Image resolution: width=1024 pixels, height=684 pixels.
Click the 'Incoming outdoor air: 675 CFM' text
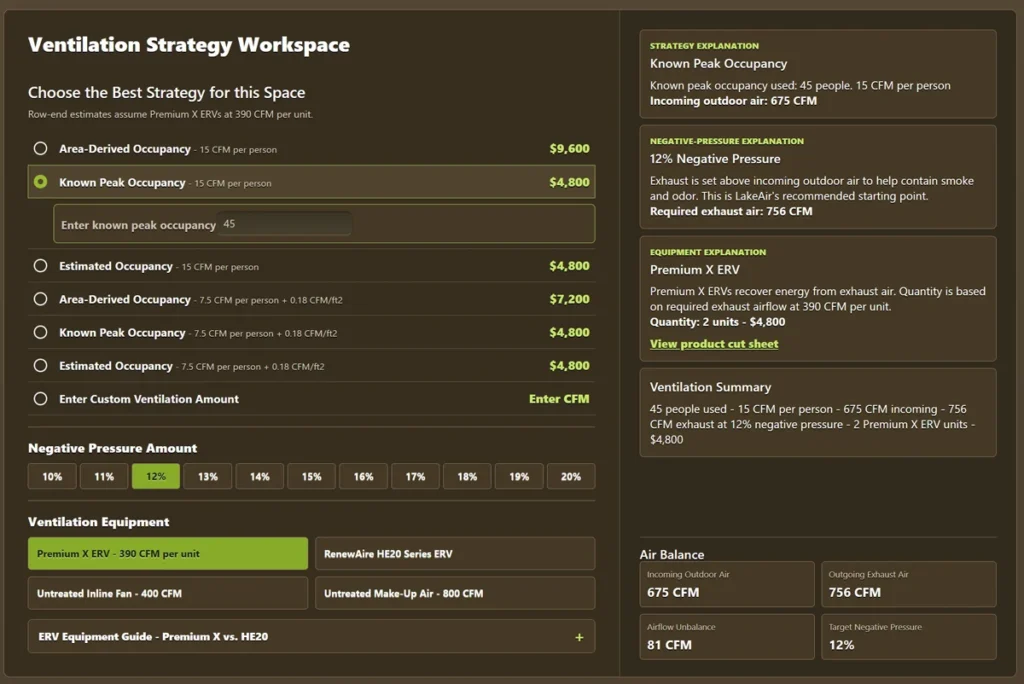(733, 101)
